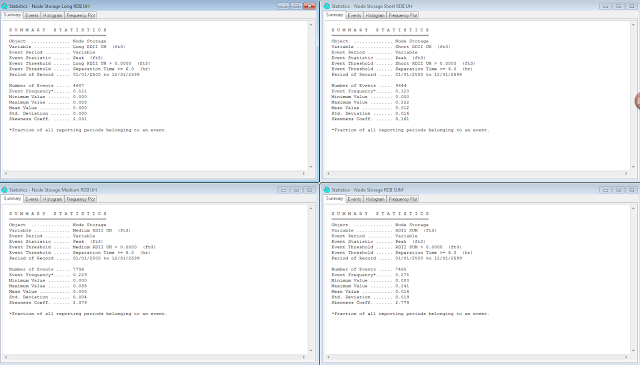This screenshot has width=640, height=365.
Task: Click scroll-up arrow in Short RDII UH window
Action: tap(633, 24)
